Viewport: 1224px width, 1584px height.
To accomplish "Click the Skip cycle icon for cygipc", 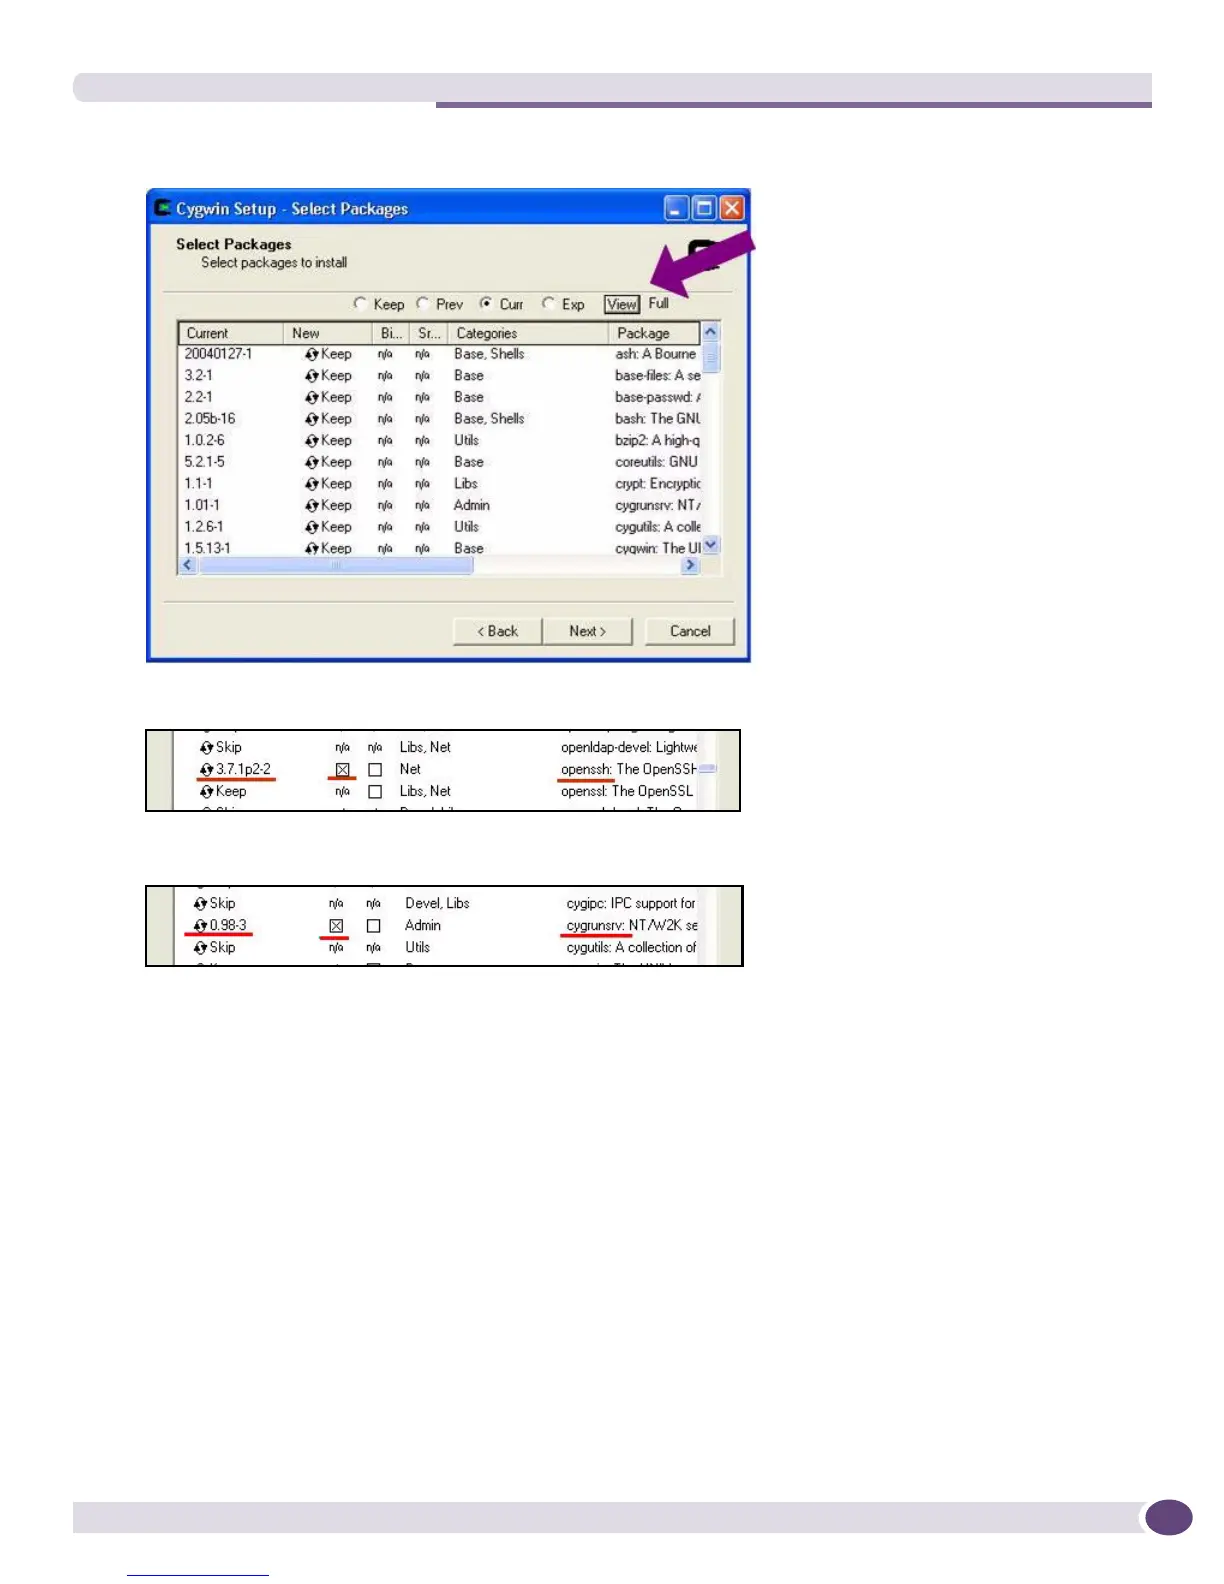I will [201, 903].
